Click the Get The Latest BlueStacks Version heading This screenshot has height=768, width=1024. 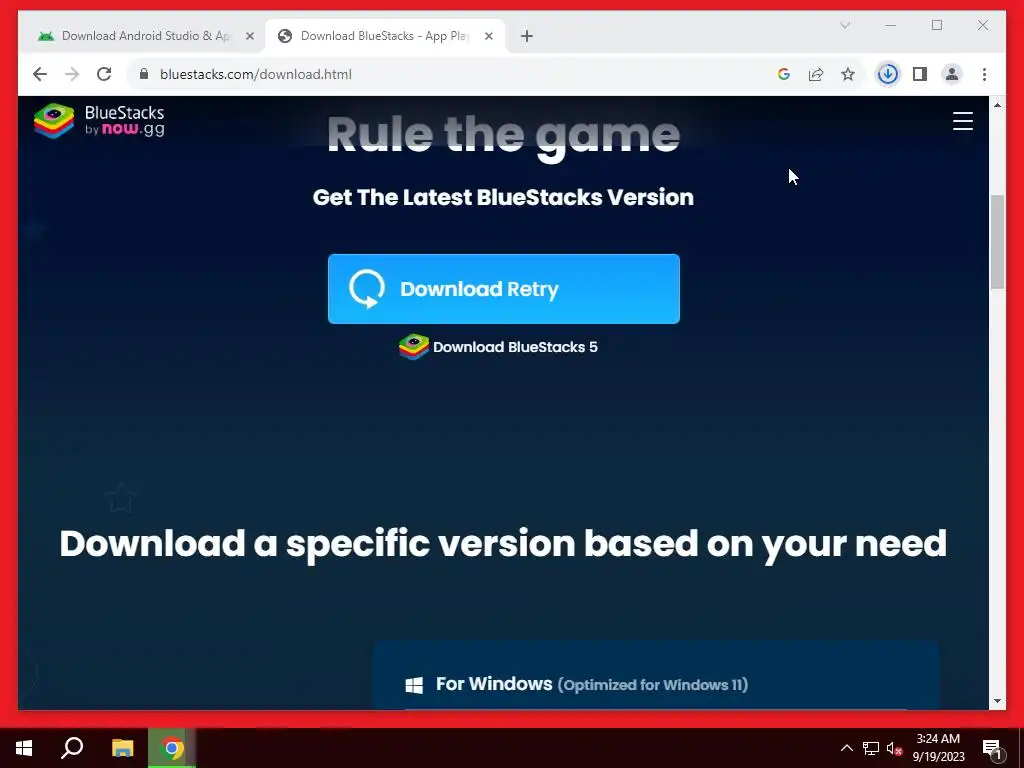[x=504, y=197]
